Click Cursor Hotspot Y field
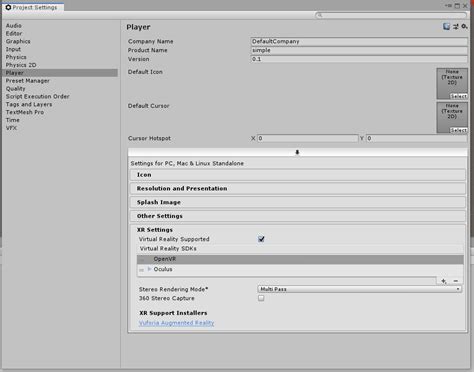Image resolution: width=474 pixels, height=372 pixels. [x=417, y=138]
